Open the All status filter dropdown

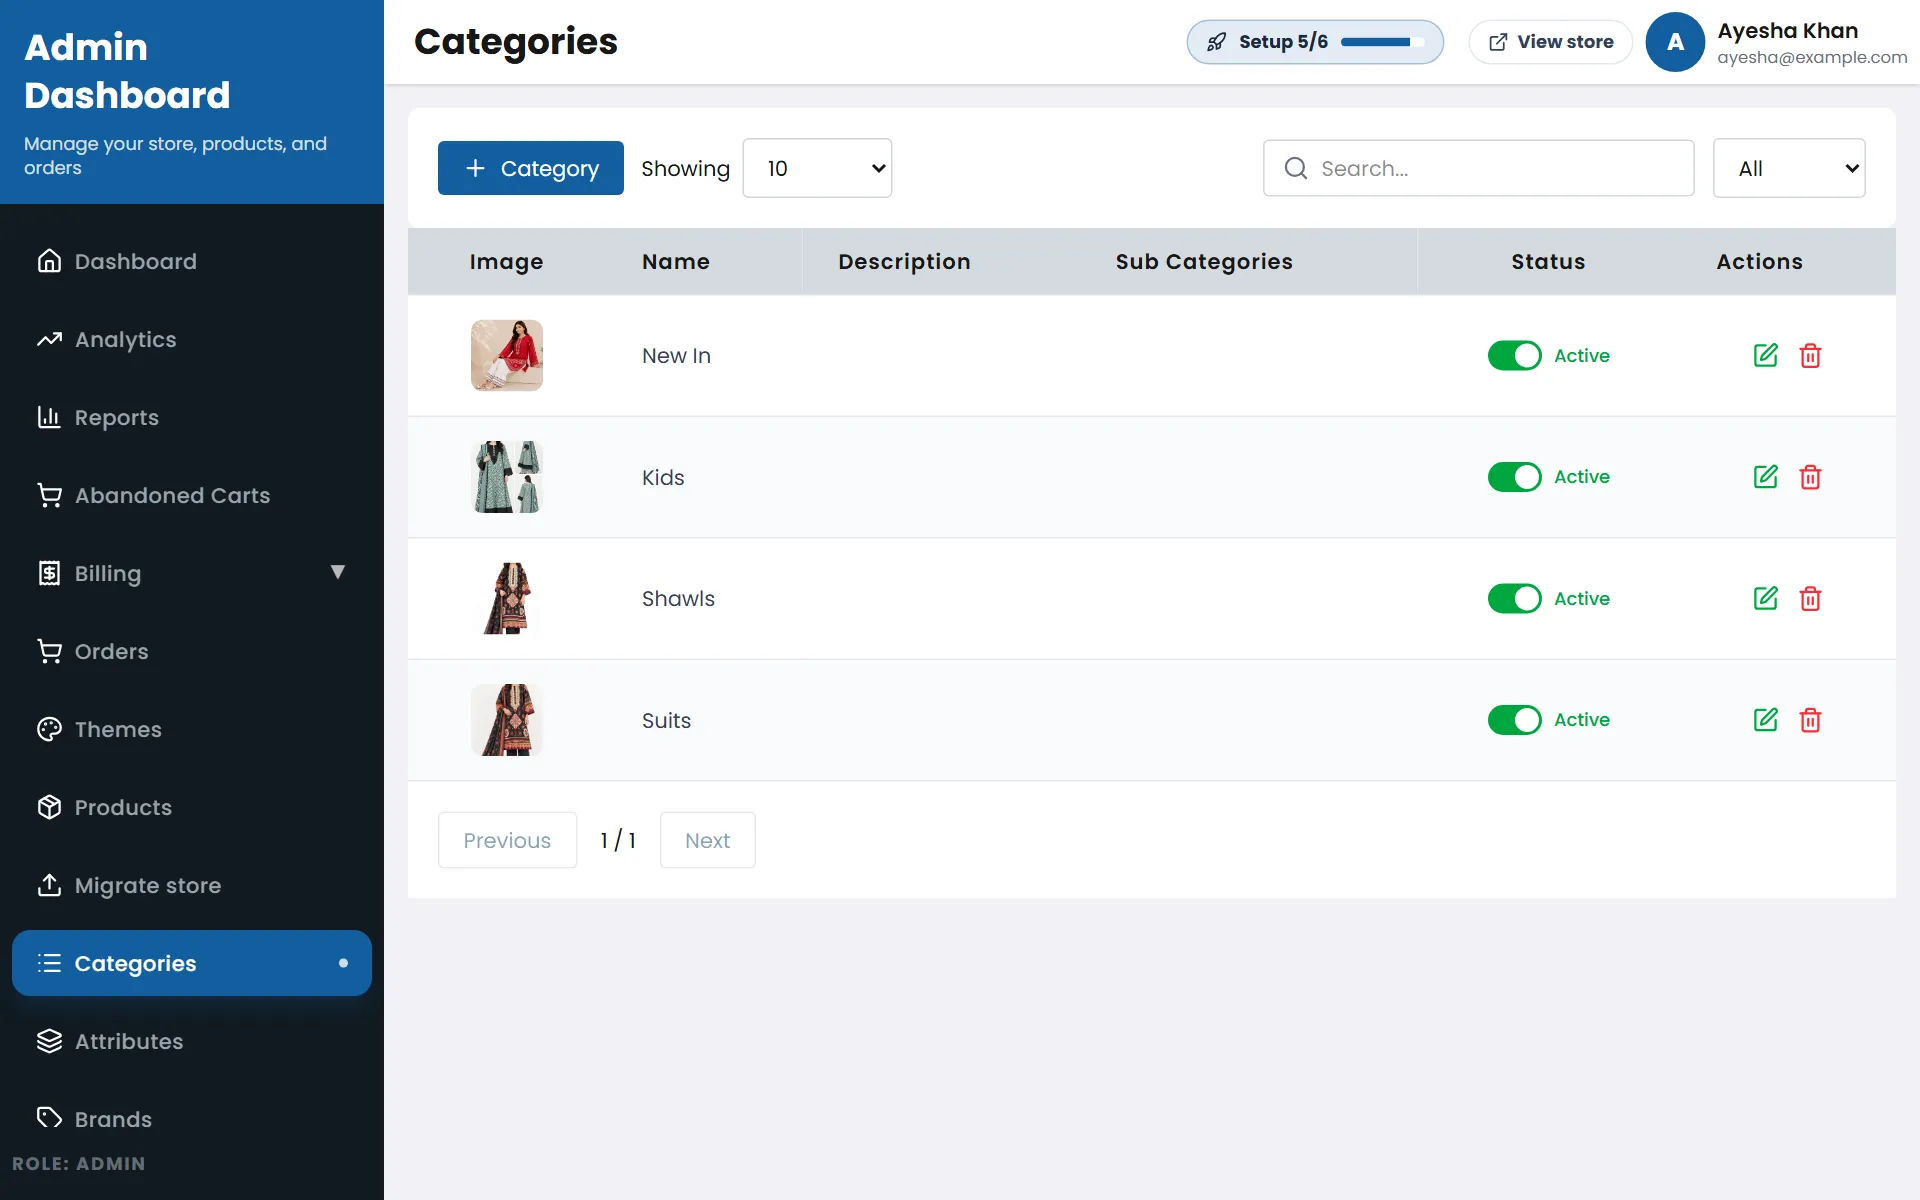click(x=1789, y=168)
